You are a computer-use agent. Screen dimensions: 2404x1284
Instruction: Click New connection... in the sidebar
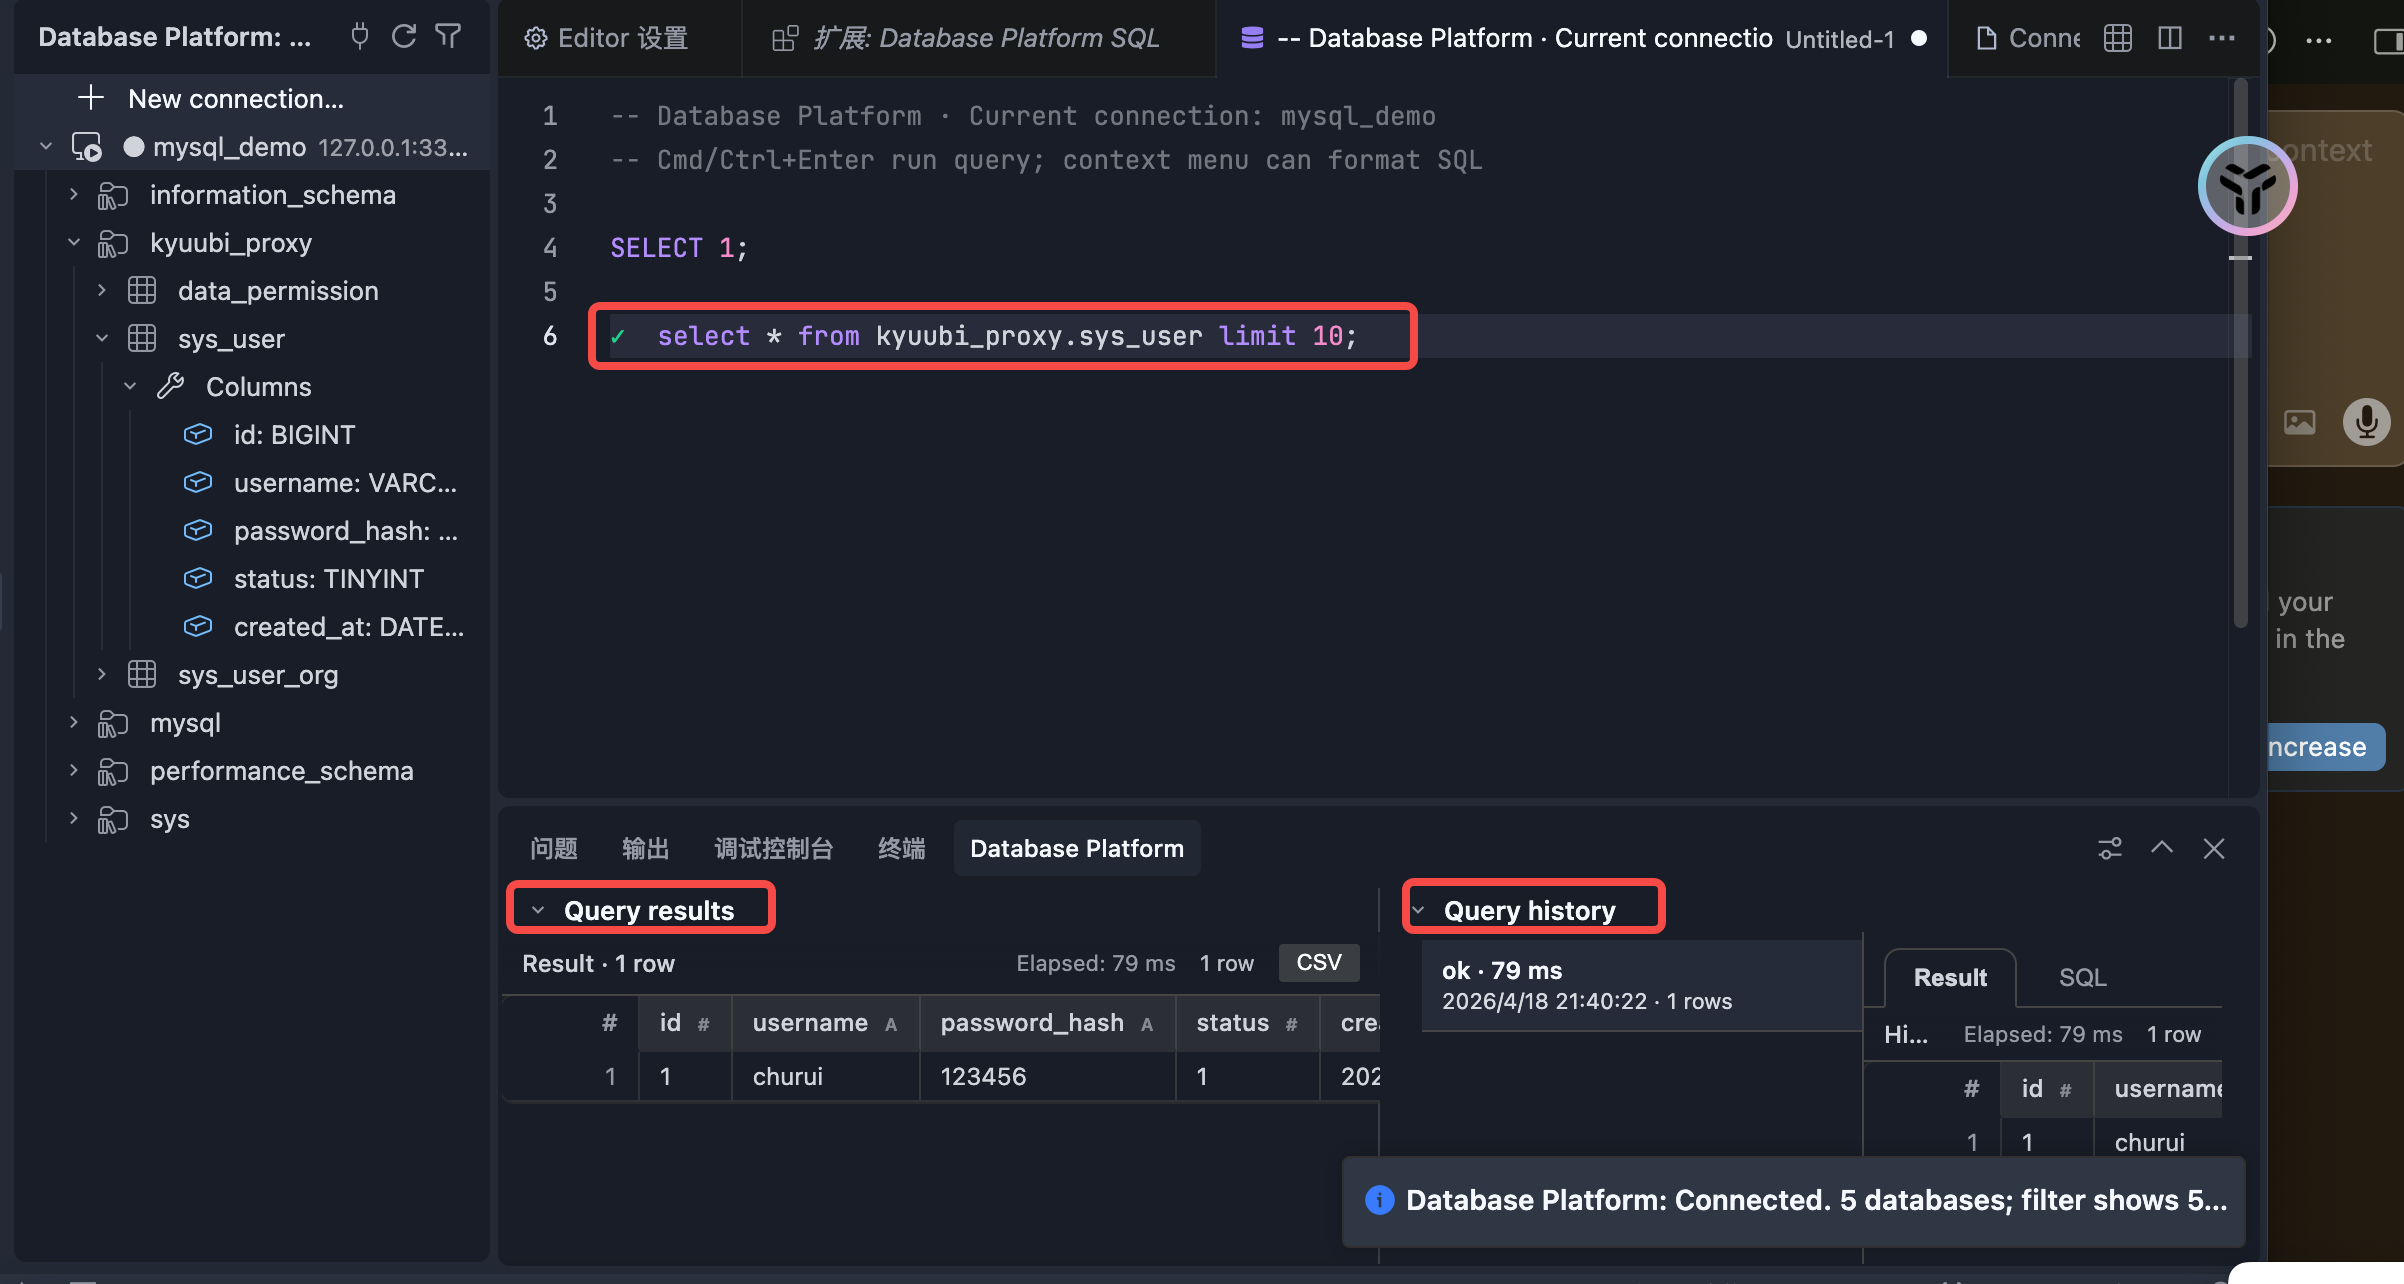coord(236,98)
